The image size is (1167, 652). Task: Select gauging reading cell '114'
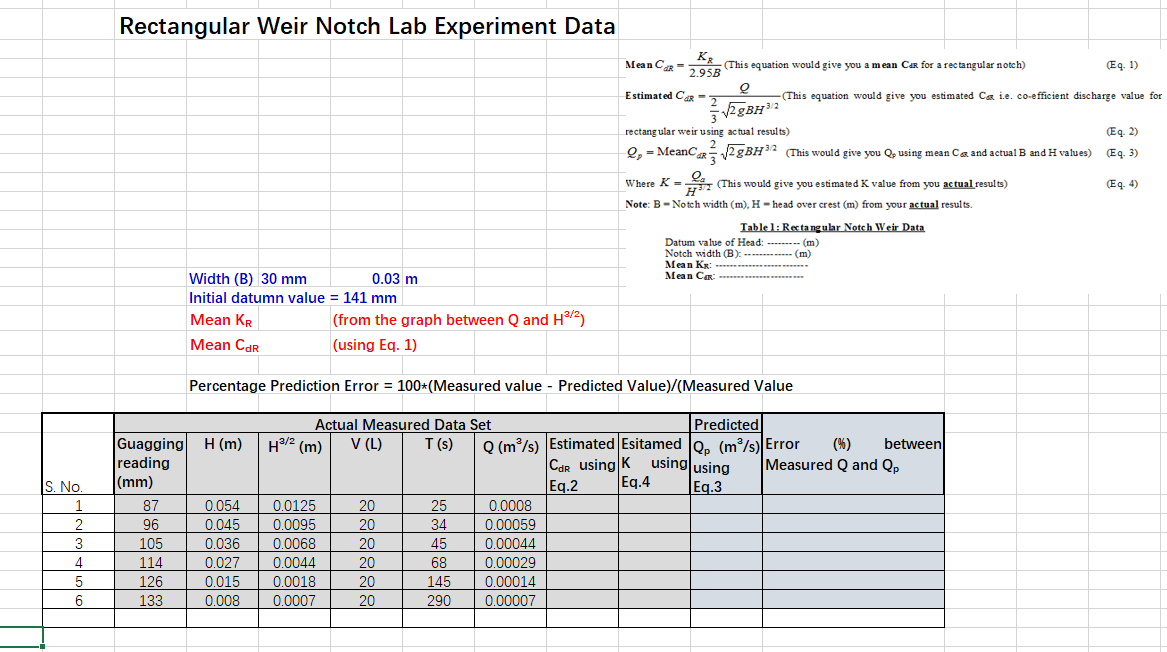point(150,563)
